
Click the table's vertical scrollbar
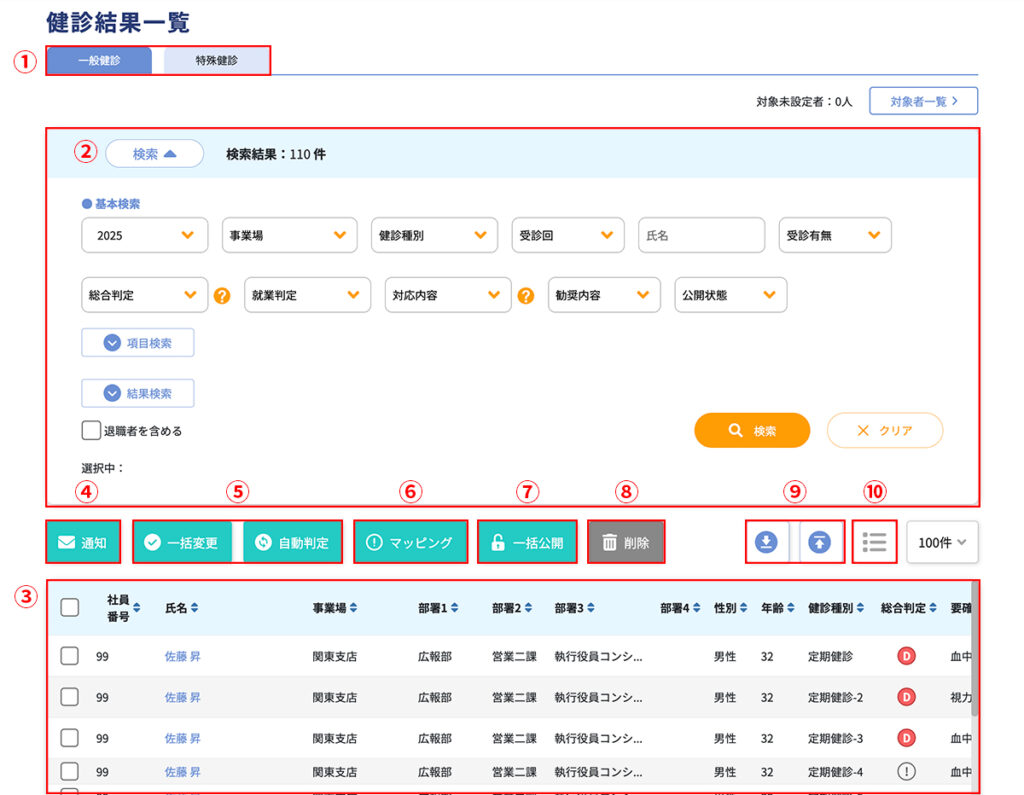(974, 660)
